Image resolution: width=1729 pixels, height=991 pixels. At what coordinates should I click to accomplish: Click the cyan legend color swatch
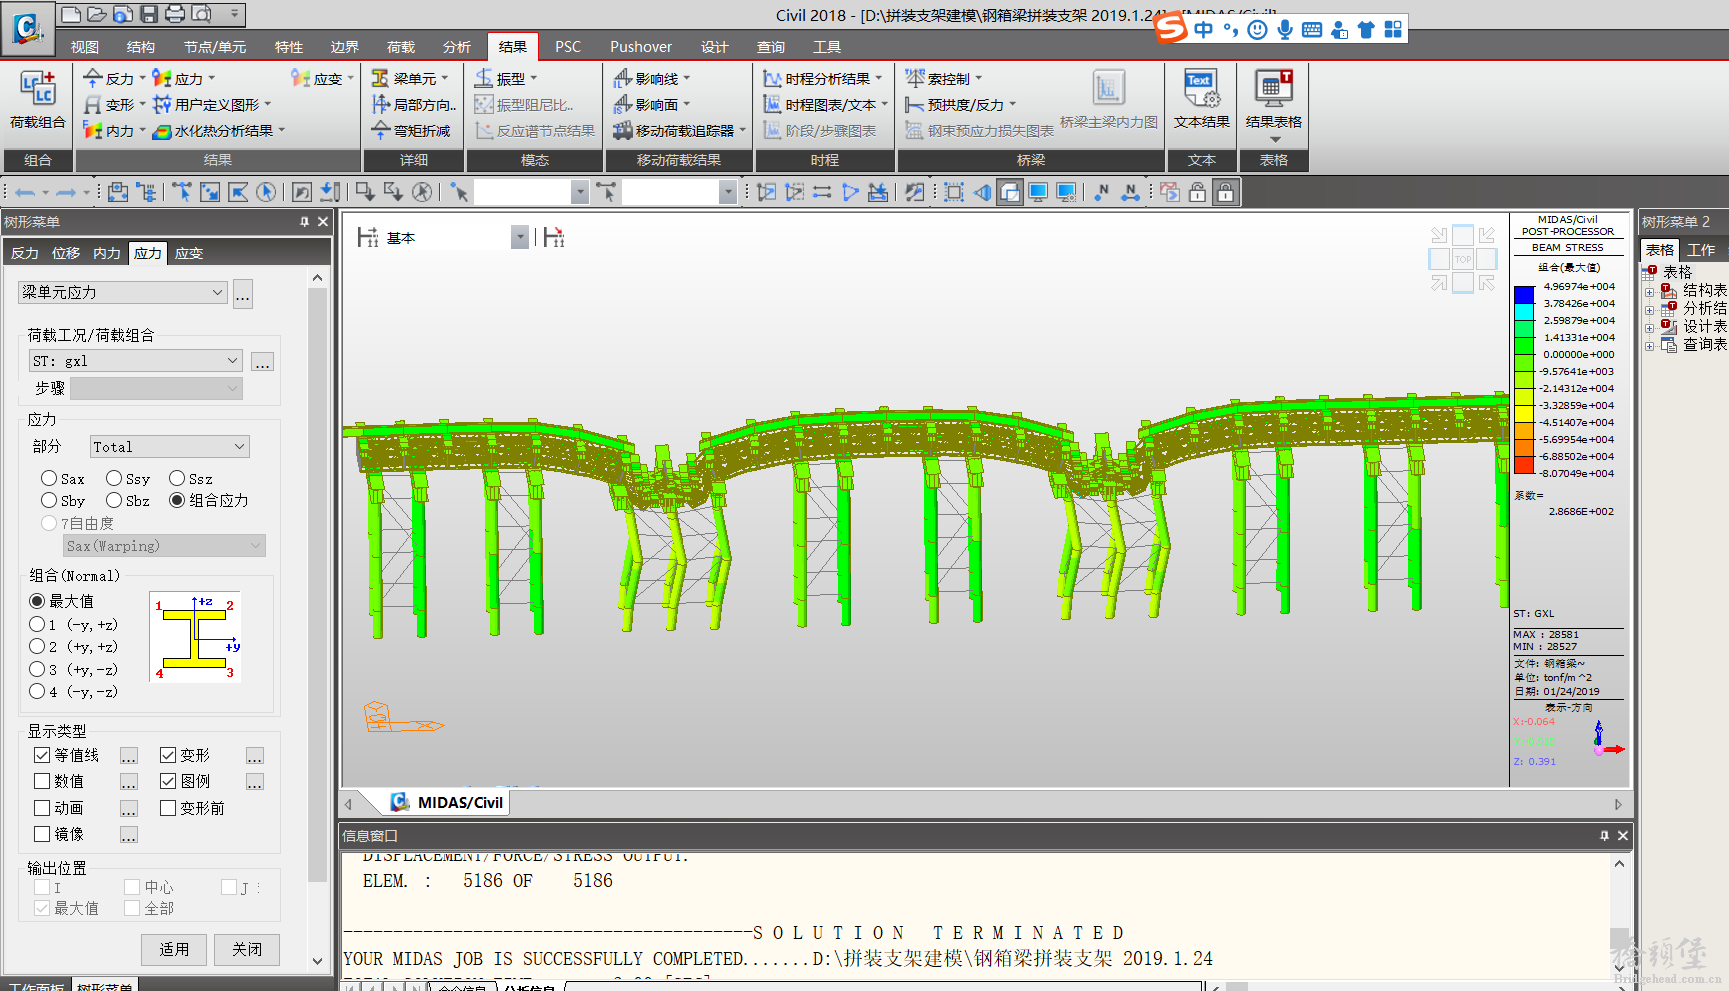tap(1524, 311)
